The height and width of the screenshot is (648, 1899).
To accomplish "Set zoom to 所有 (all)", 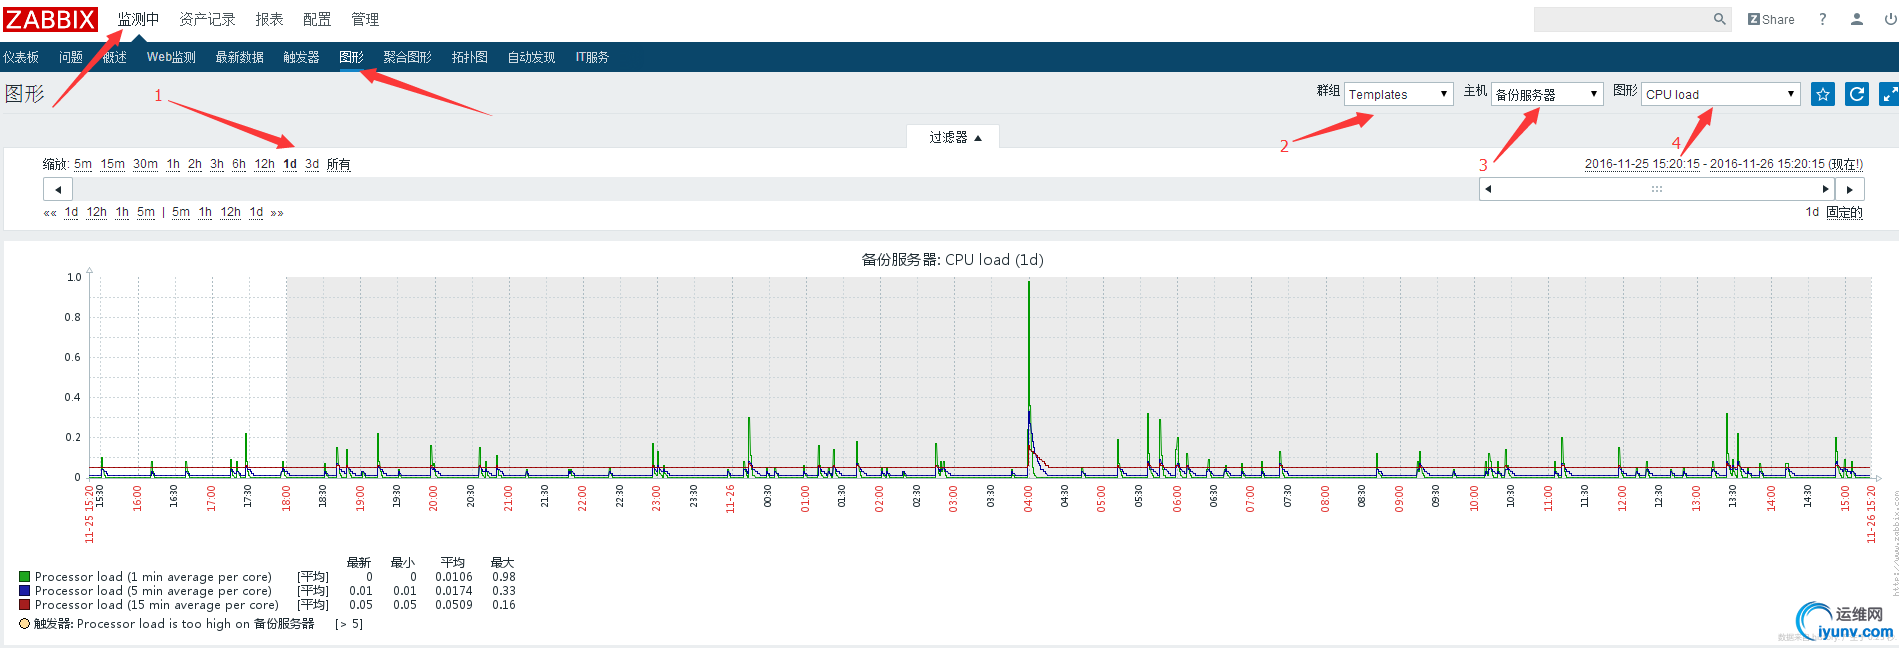I will (x=339, y=164).
